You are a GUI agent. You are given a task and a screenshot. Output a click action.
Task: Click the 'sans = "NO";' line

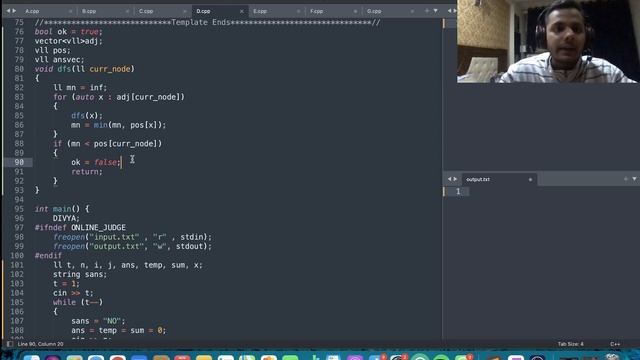[x=98, y=321]
